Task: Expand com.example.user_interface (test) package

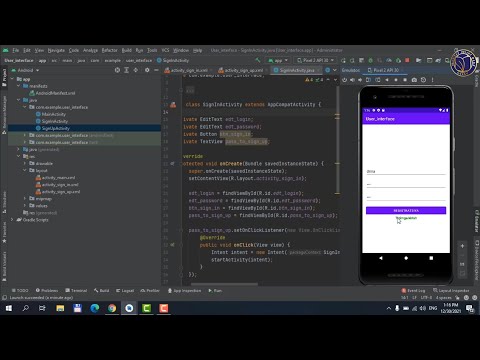Action: (25, 142)
